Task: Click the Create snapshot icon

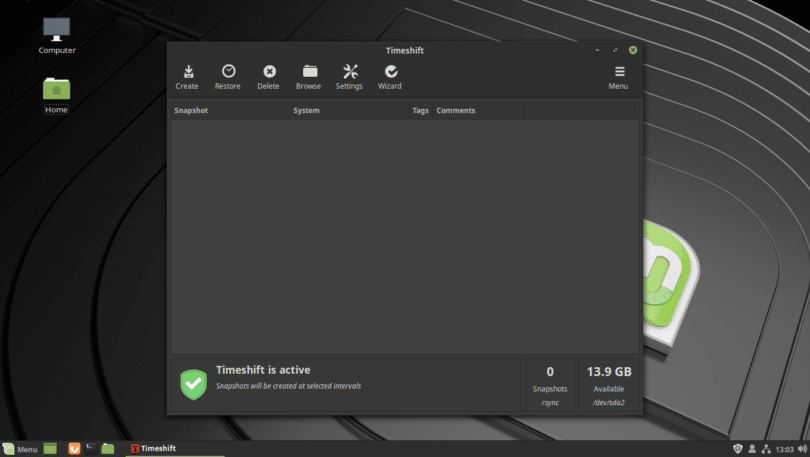Action: point(187,76)
